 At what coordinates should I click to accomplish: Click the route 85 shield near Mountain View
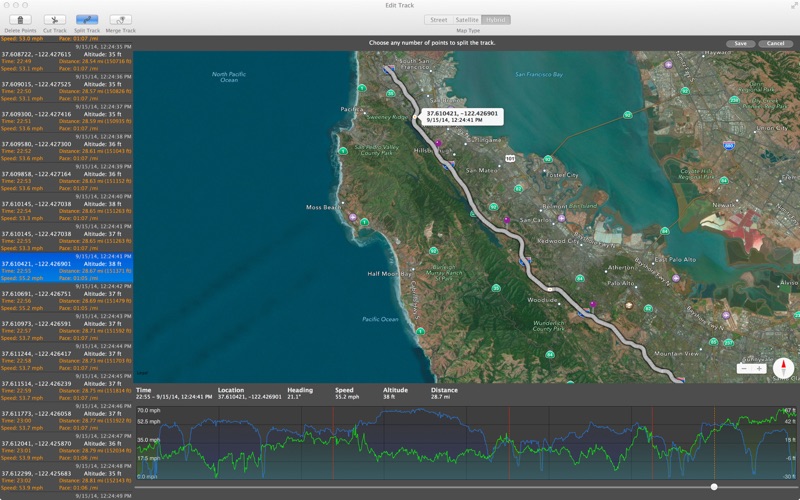713,342
